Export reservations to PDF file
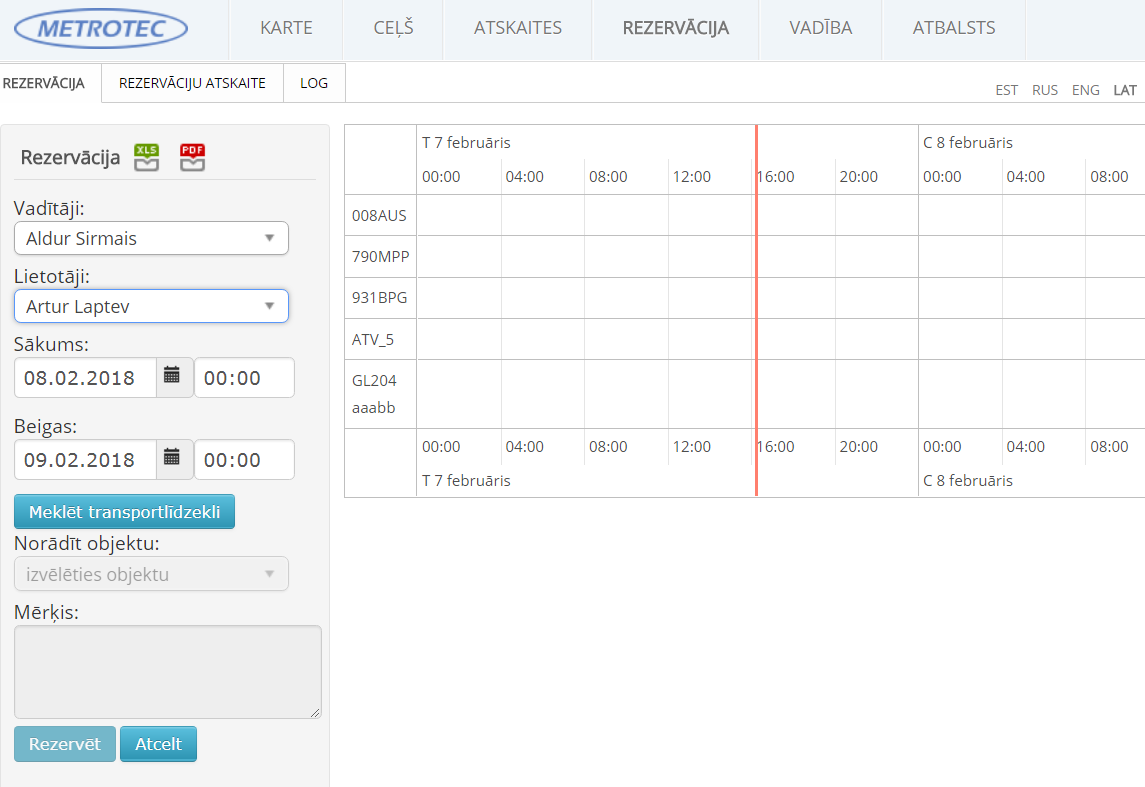This screenshot has width=1145, height=787. click(192, 158)
